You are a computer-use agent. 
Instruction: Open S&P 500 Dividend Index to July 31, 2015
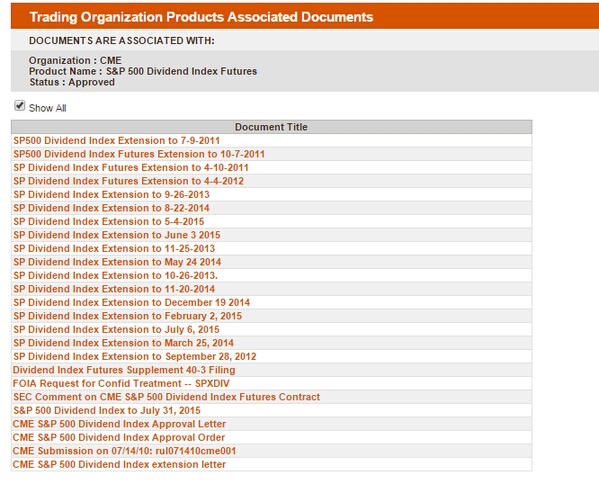click(107, 410)
